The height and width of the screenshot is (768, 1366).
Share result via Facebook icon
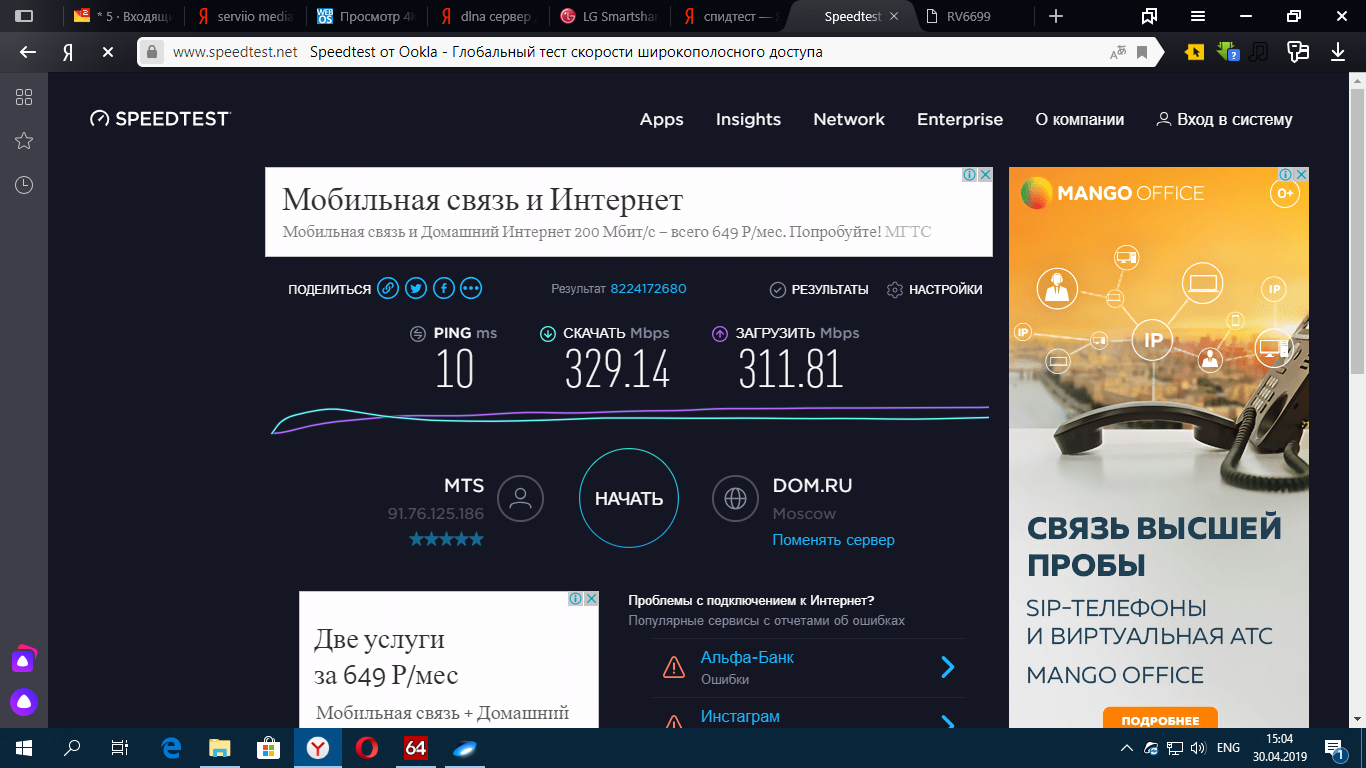[x=443, y=289]
